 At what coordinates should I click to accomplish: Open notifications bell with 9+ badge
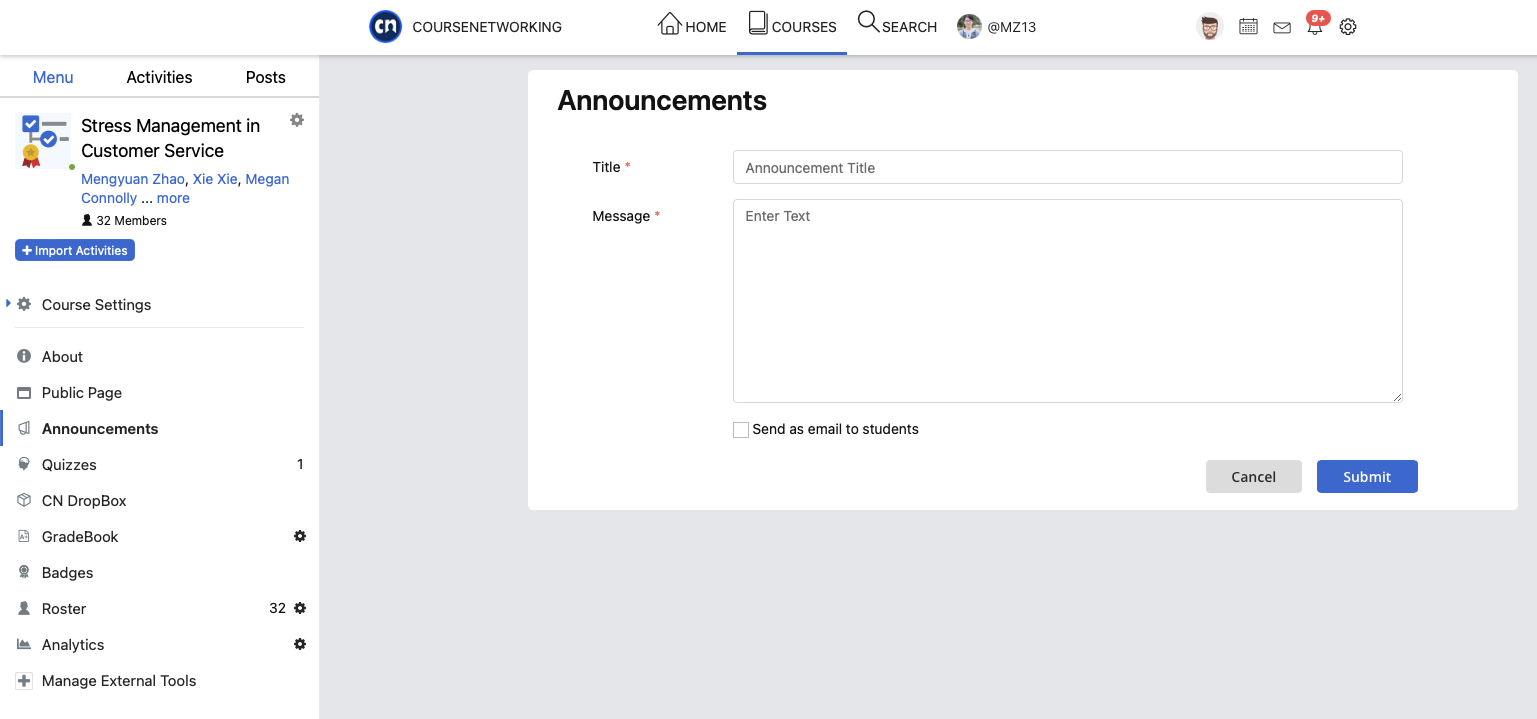(x=1316, y=25)
